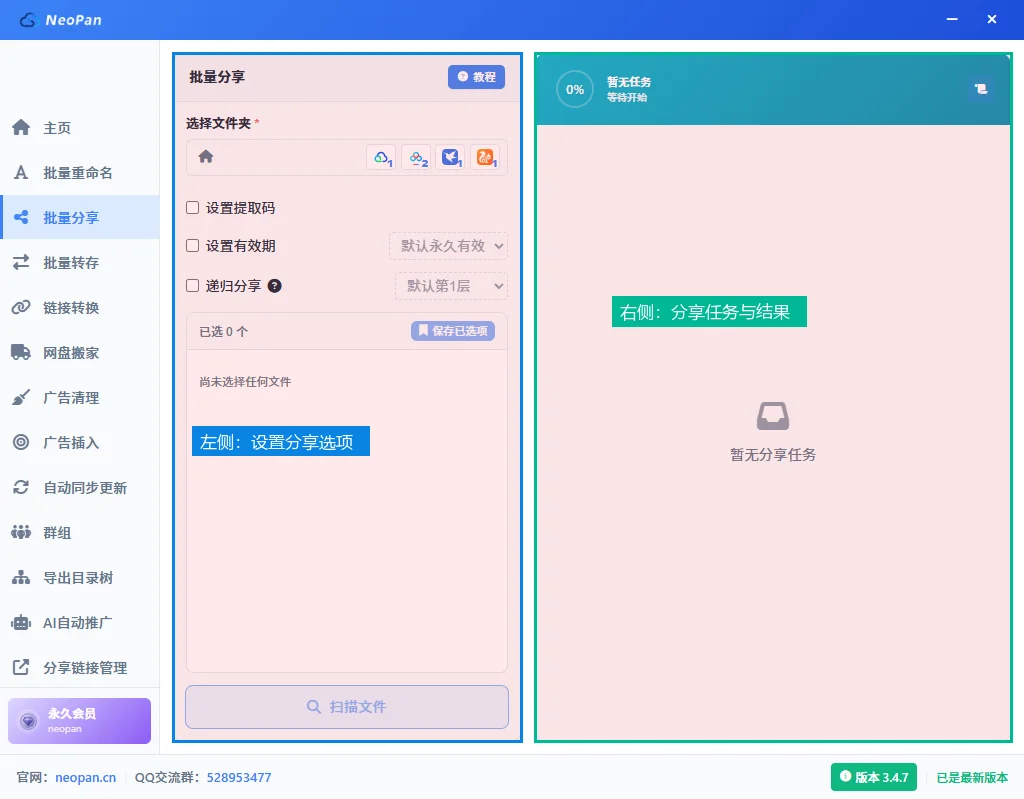
Task: Click the 批量分享 panel heading
Action: tap(217, 77)
